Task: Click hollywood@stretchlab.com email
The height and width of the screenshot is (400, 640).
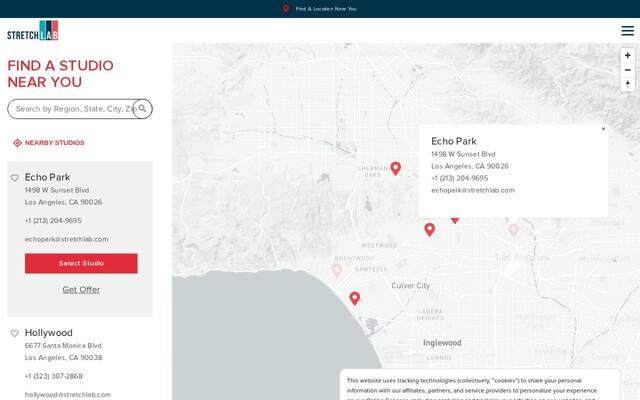Action: pos(67,395)
